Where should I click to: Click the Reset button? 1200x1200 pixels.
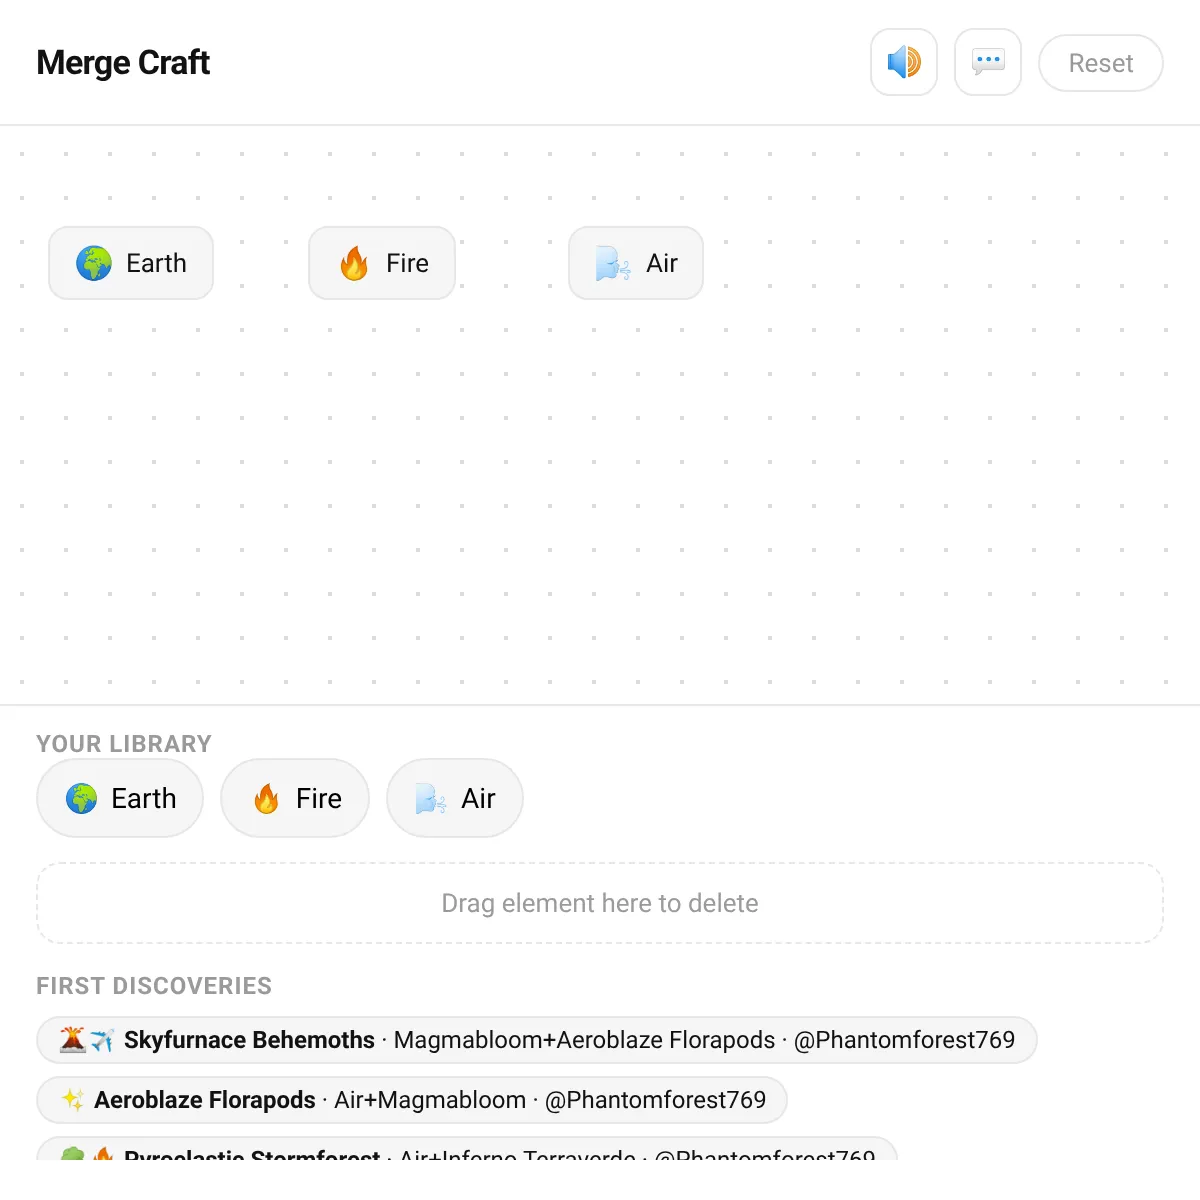pyautogui.click(x=1101, y=63)
